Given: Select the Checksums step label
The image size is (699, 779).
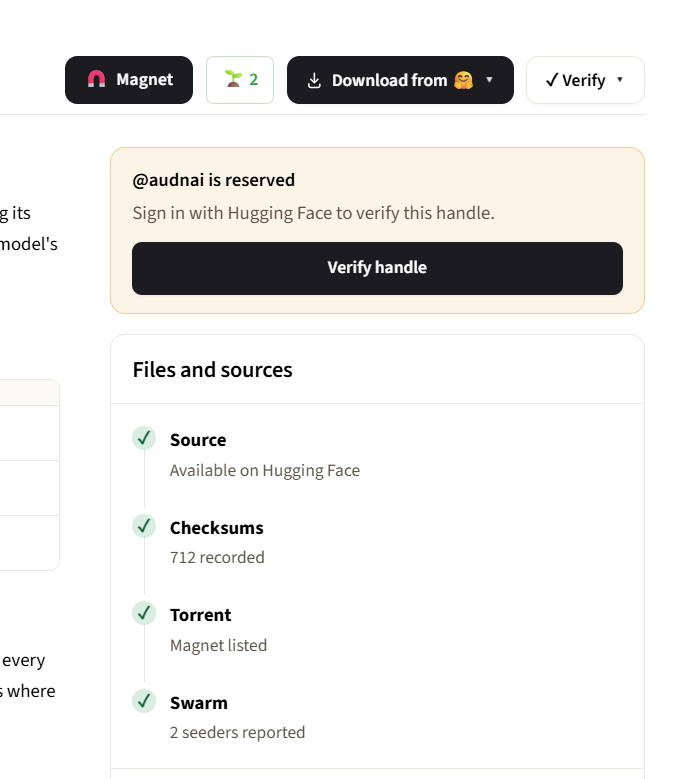Looking at the screenshot, I should pyautogui.click(x=217, y=528).
